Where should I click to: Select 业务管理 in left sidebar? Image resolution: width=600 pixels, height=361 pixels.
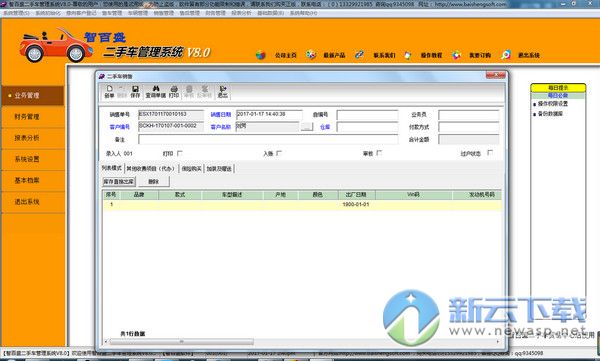[33, 96]
